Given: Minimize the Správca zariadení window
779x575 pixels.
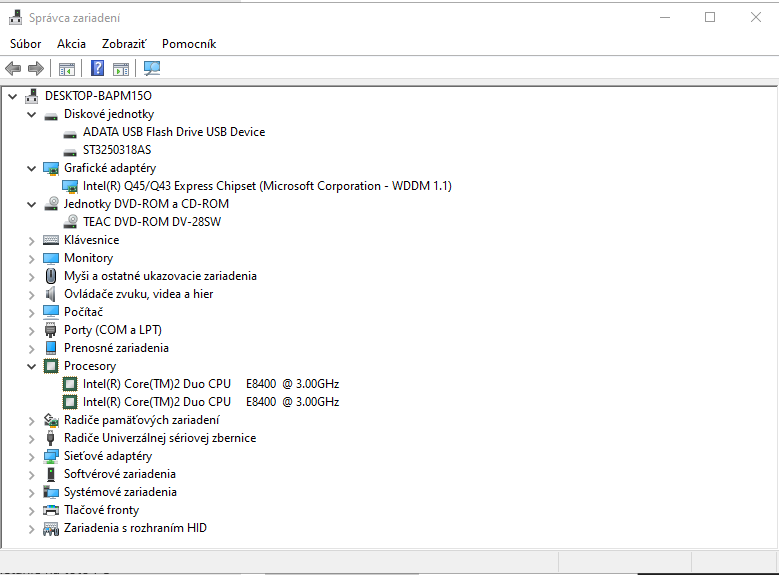Looking at the screenshot, I should (x=665, y=17).
